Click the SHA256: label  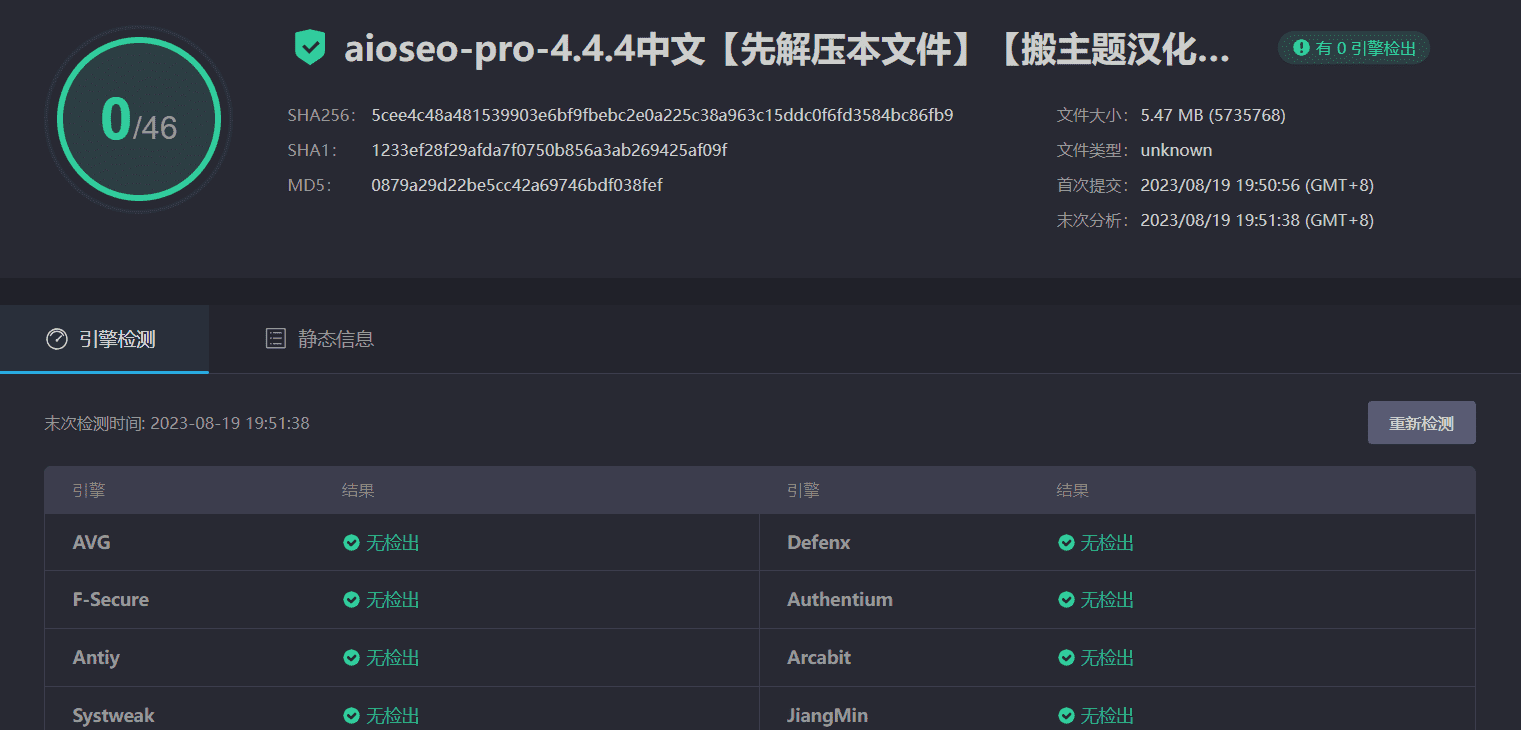322,115
